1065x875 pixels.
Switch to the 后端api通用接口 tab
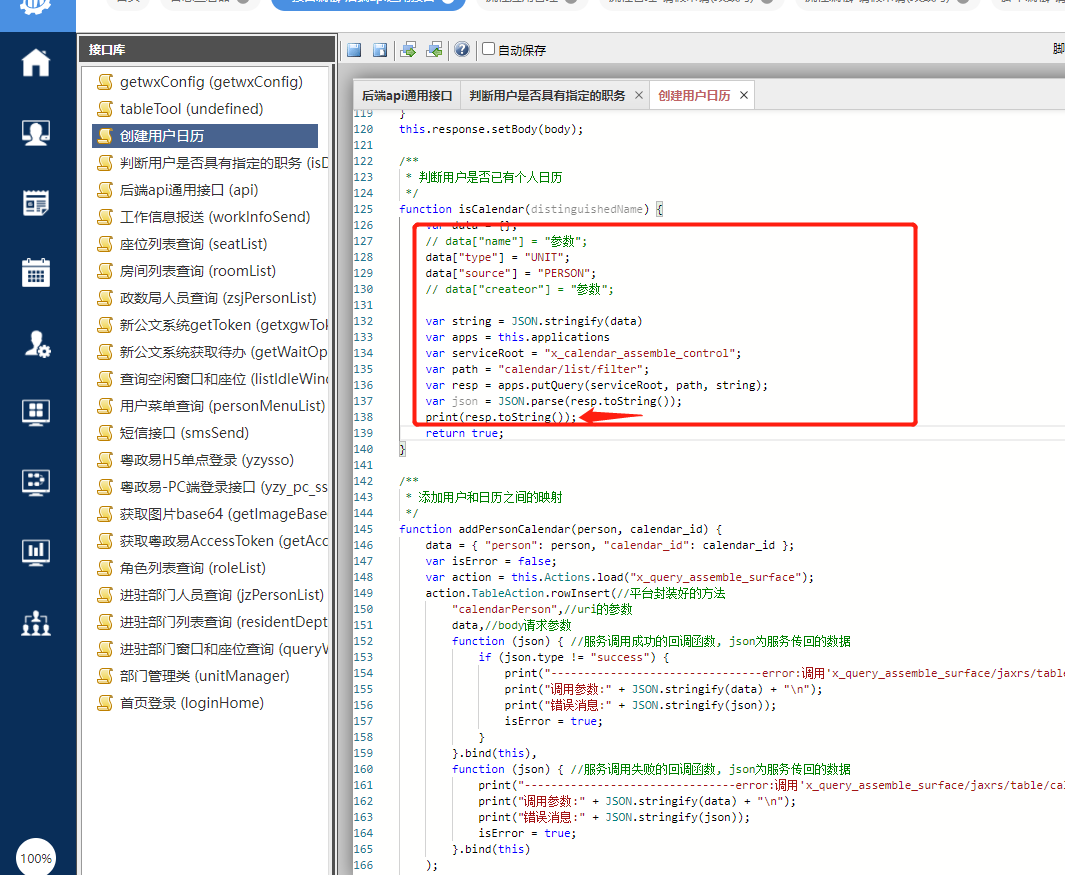click(x=407, y=96)
